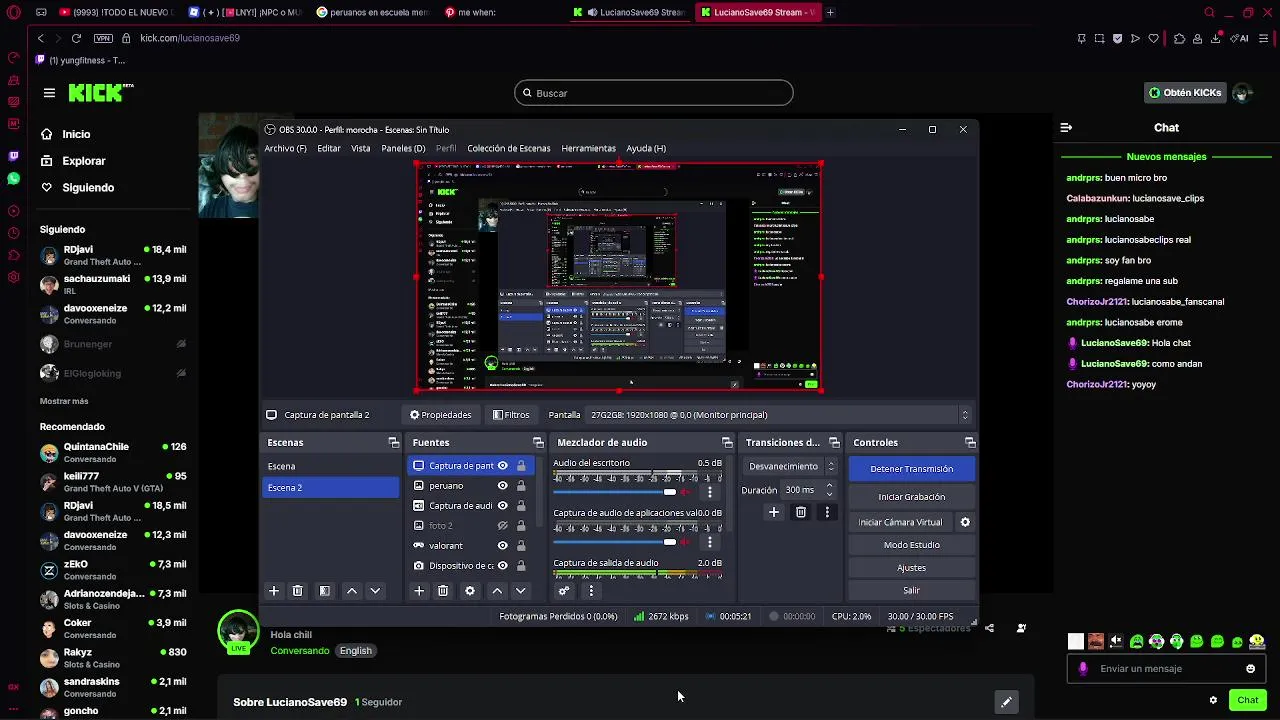
Task: Open Herramientas menu in OBS
Action: (x=588, y=148)
